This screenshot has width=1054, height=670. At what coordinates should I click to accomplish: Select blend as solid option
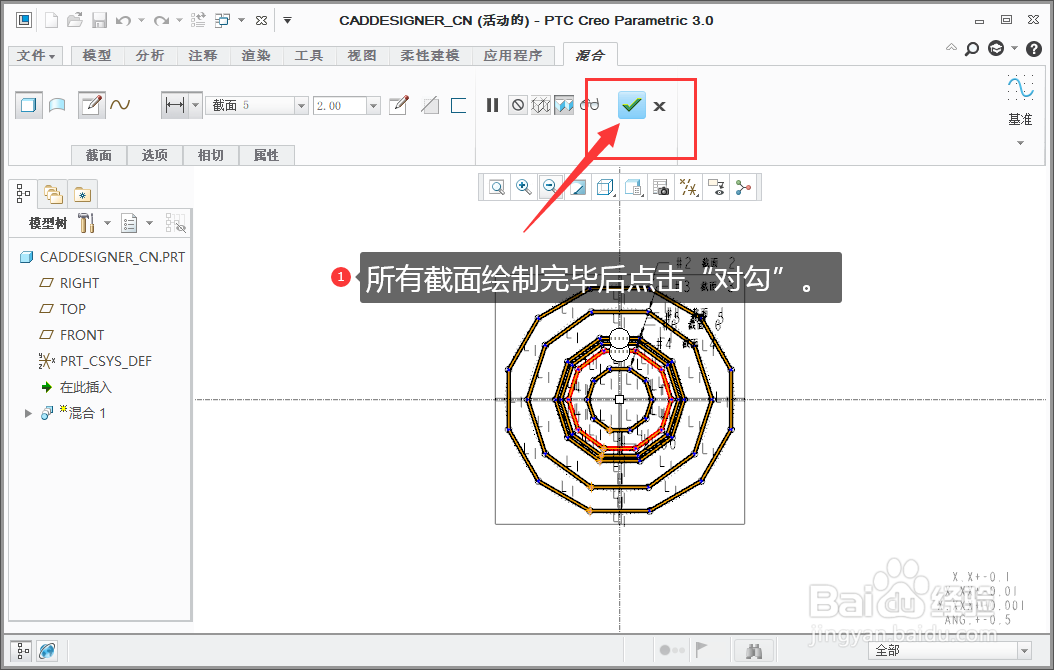(29, 105)
